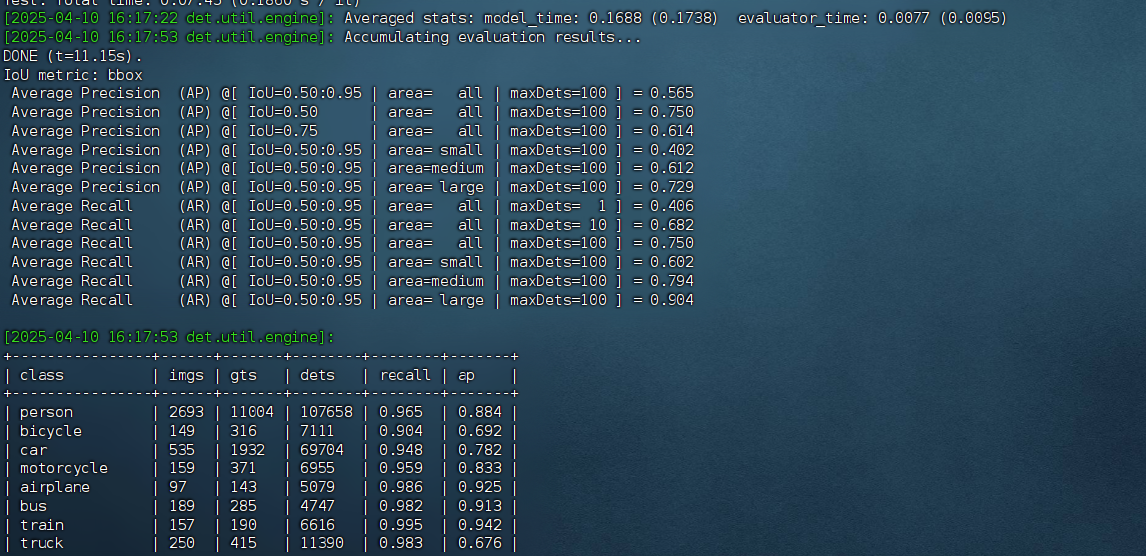Select the 'Accumulating evaluation results...' message
The height and width of the screenshot is (556, 1146).
point(493,37)
